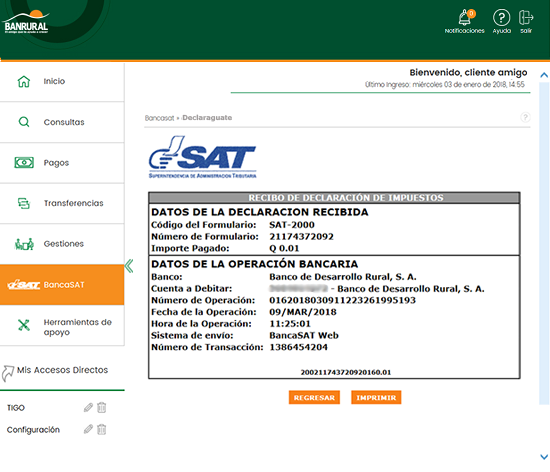
Task: Open Herramientas de apoyo menu item
Action: coord(62,325)
